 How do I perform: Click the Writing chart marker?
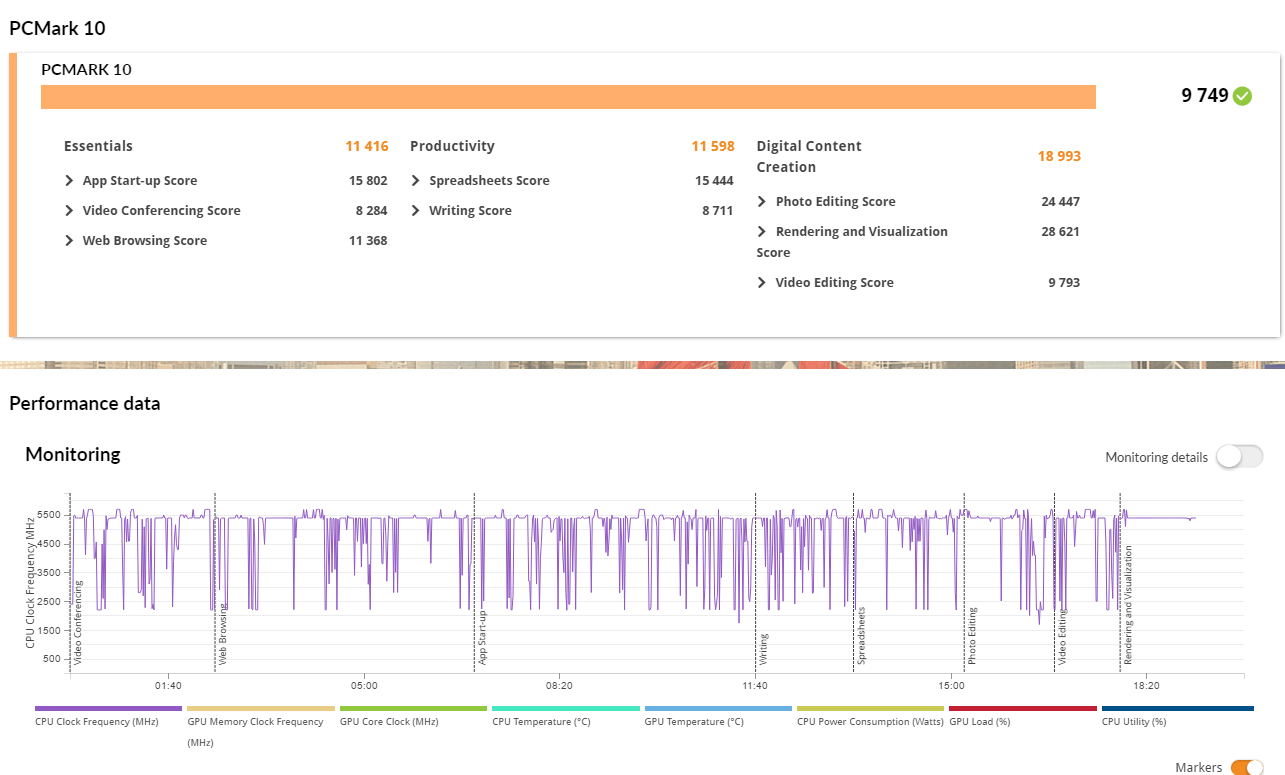(764, 650)
